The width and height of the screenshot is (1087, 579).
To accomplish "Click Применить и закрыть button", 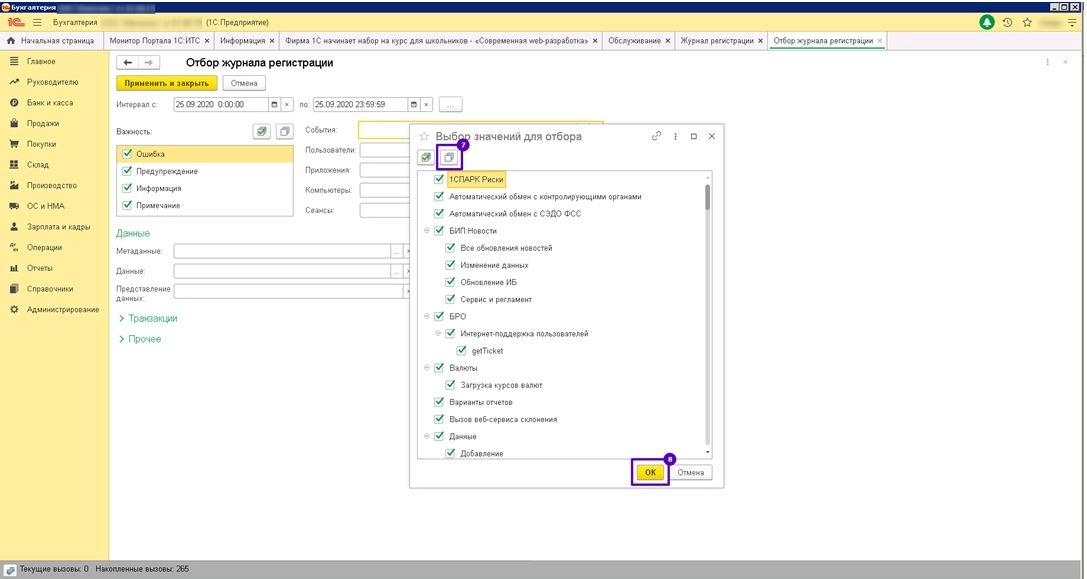I will [x=166, y=83].
